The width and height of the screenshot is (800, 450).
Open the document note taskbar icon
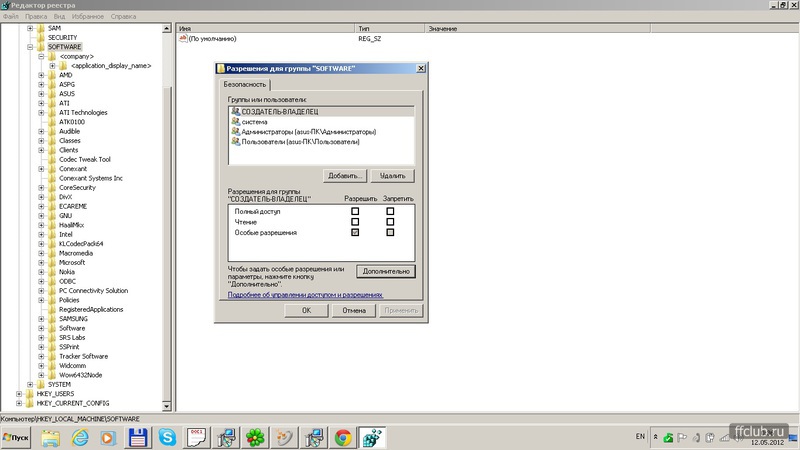click(x=196, y=438)
